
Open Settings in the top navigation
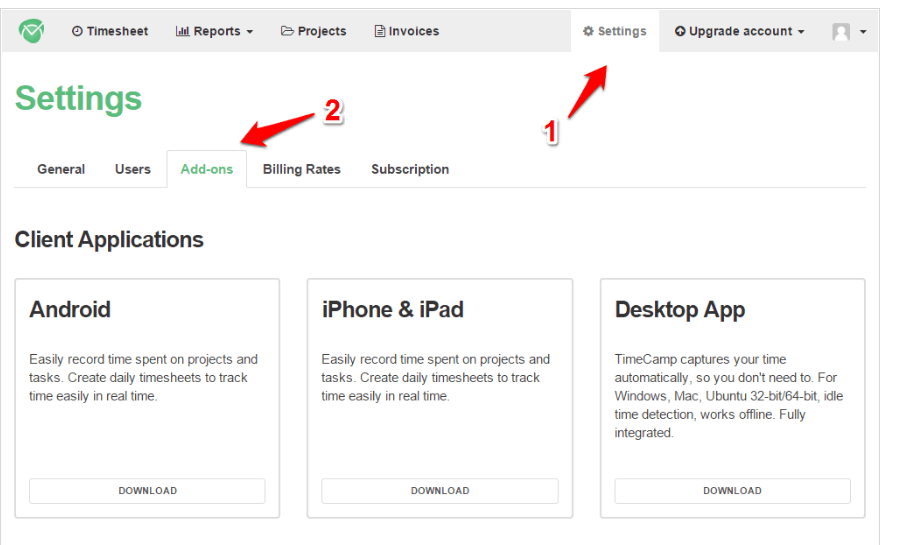pyautogui.click(x=615, y=31)
